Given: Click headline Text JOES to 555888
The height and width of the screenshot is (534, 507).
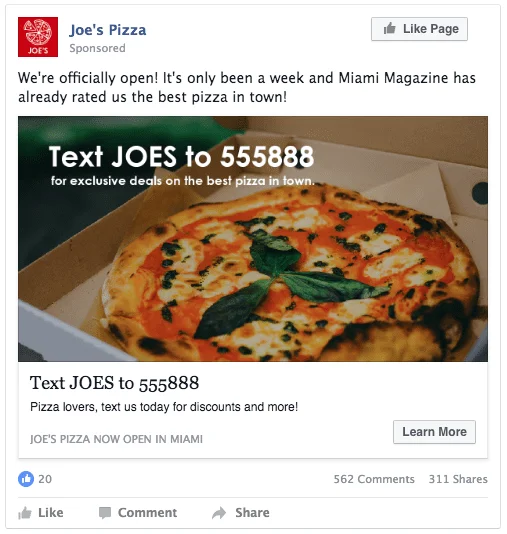Looking at the screenshot, I should pyautogui.click(x=114, y=383).
